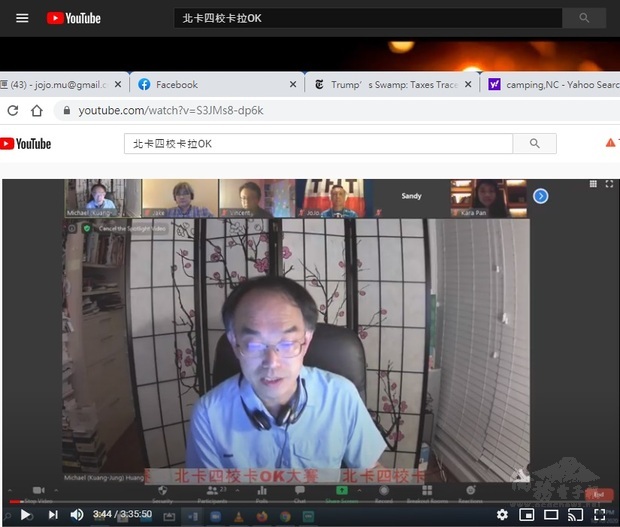Open YouTube player settings gear

coord(502,514)
